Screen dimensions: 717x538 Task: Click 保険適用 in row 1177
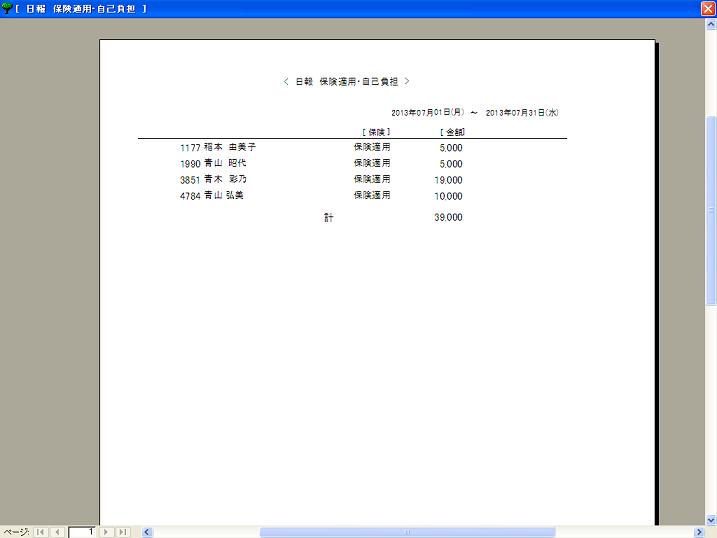(372, 147)
